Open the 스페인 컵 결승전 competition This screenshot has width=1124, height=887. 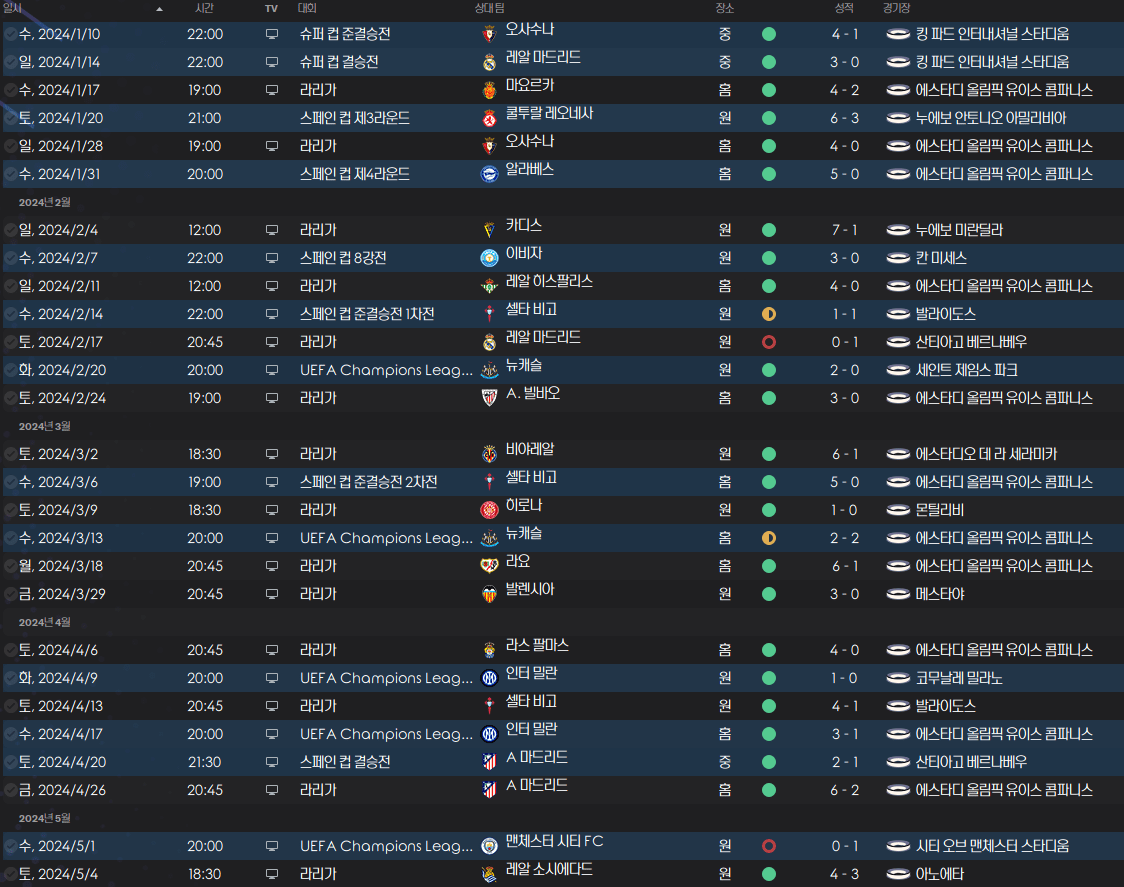tap(345, 762)
